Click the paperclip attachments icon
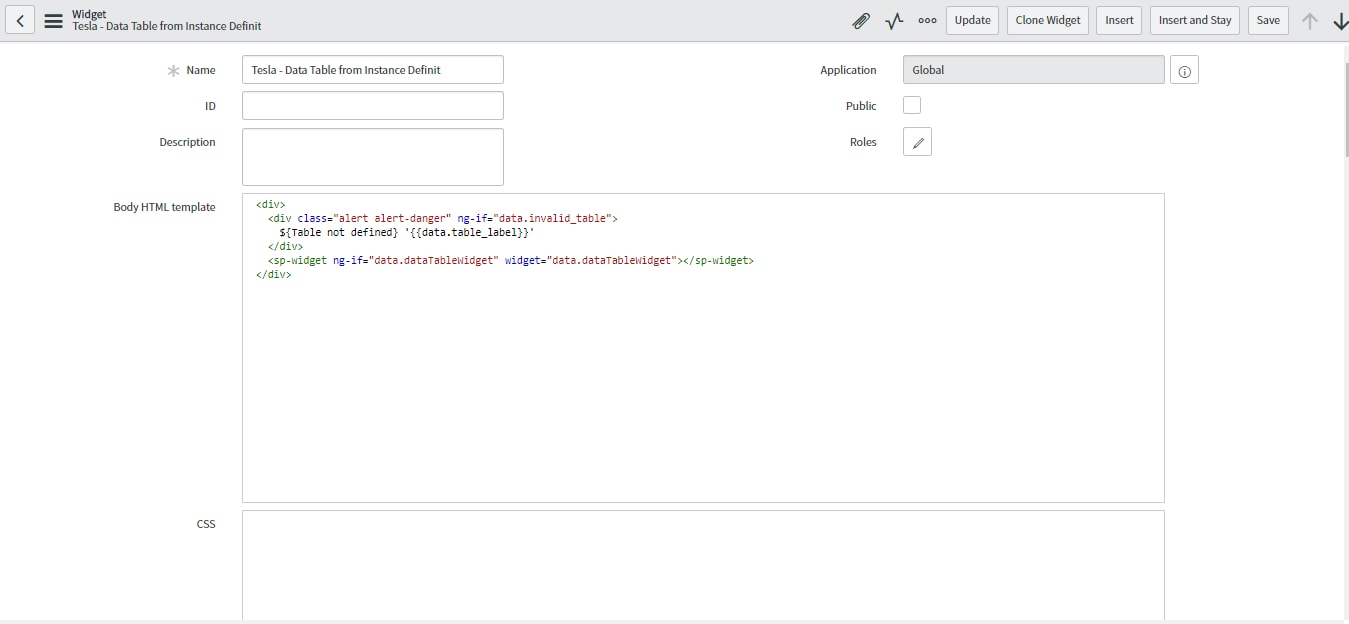 860,20
